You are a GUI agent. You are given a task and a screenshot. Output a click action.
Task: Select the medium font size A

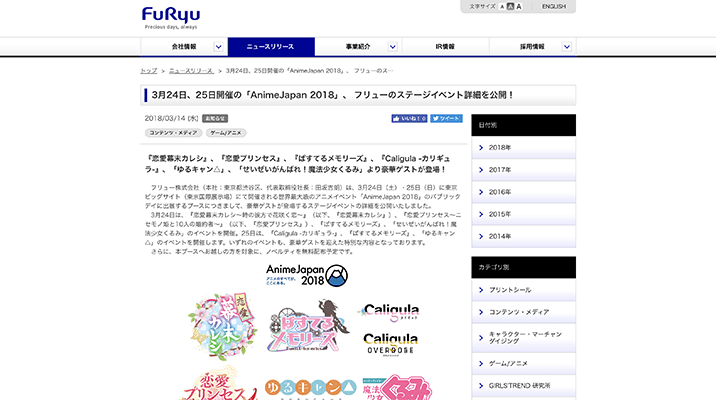[x=511, y=6]
